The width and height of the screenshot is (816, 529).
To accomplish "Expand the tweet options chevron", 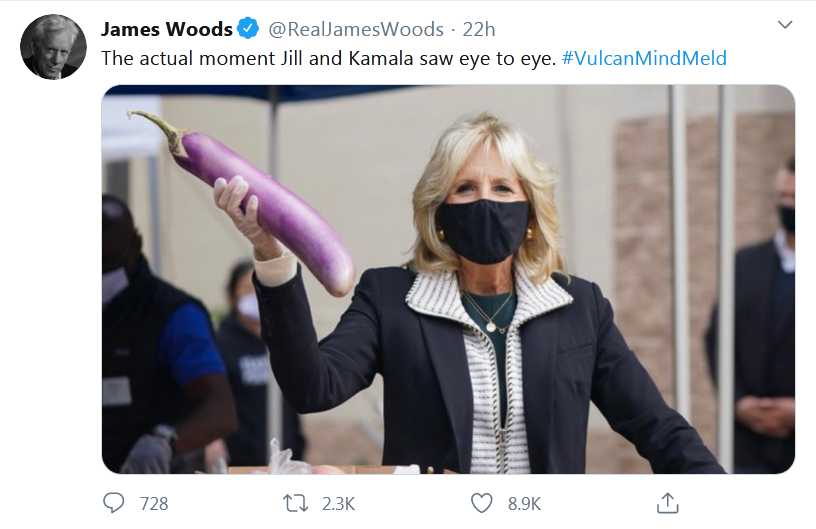I will [x=784, y=24].
